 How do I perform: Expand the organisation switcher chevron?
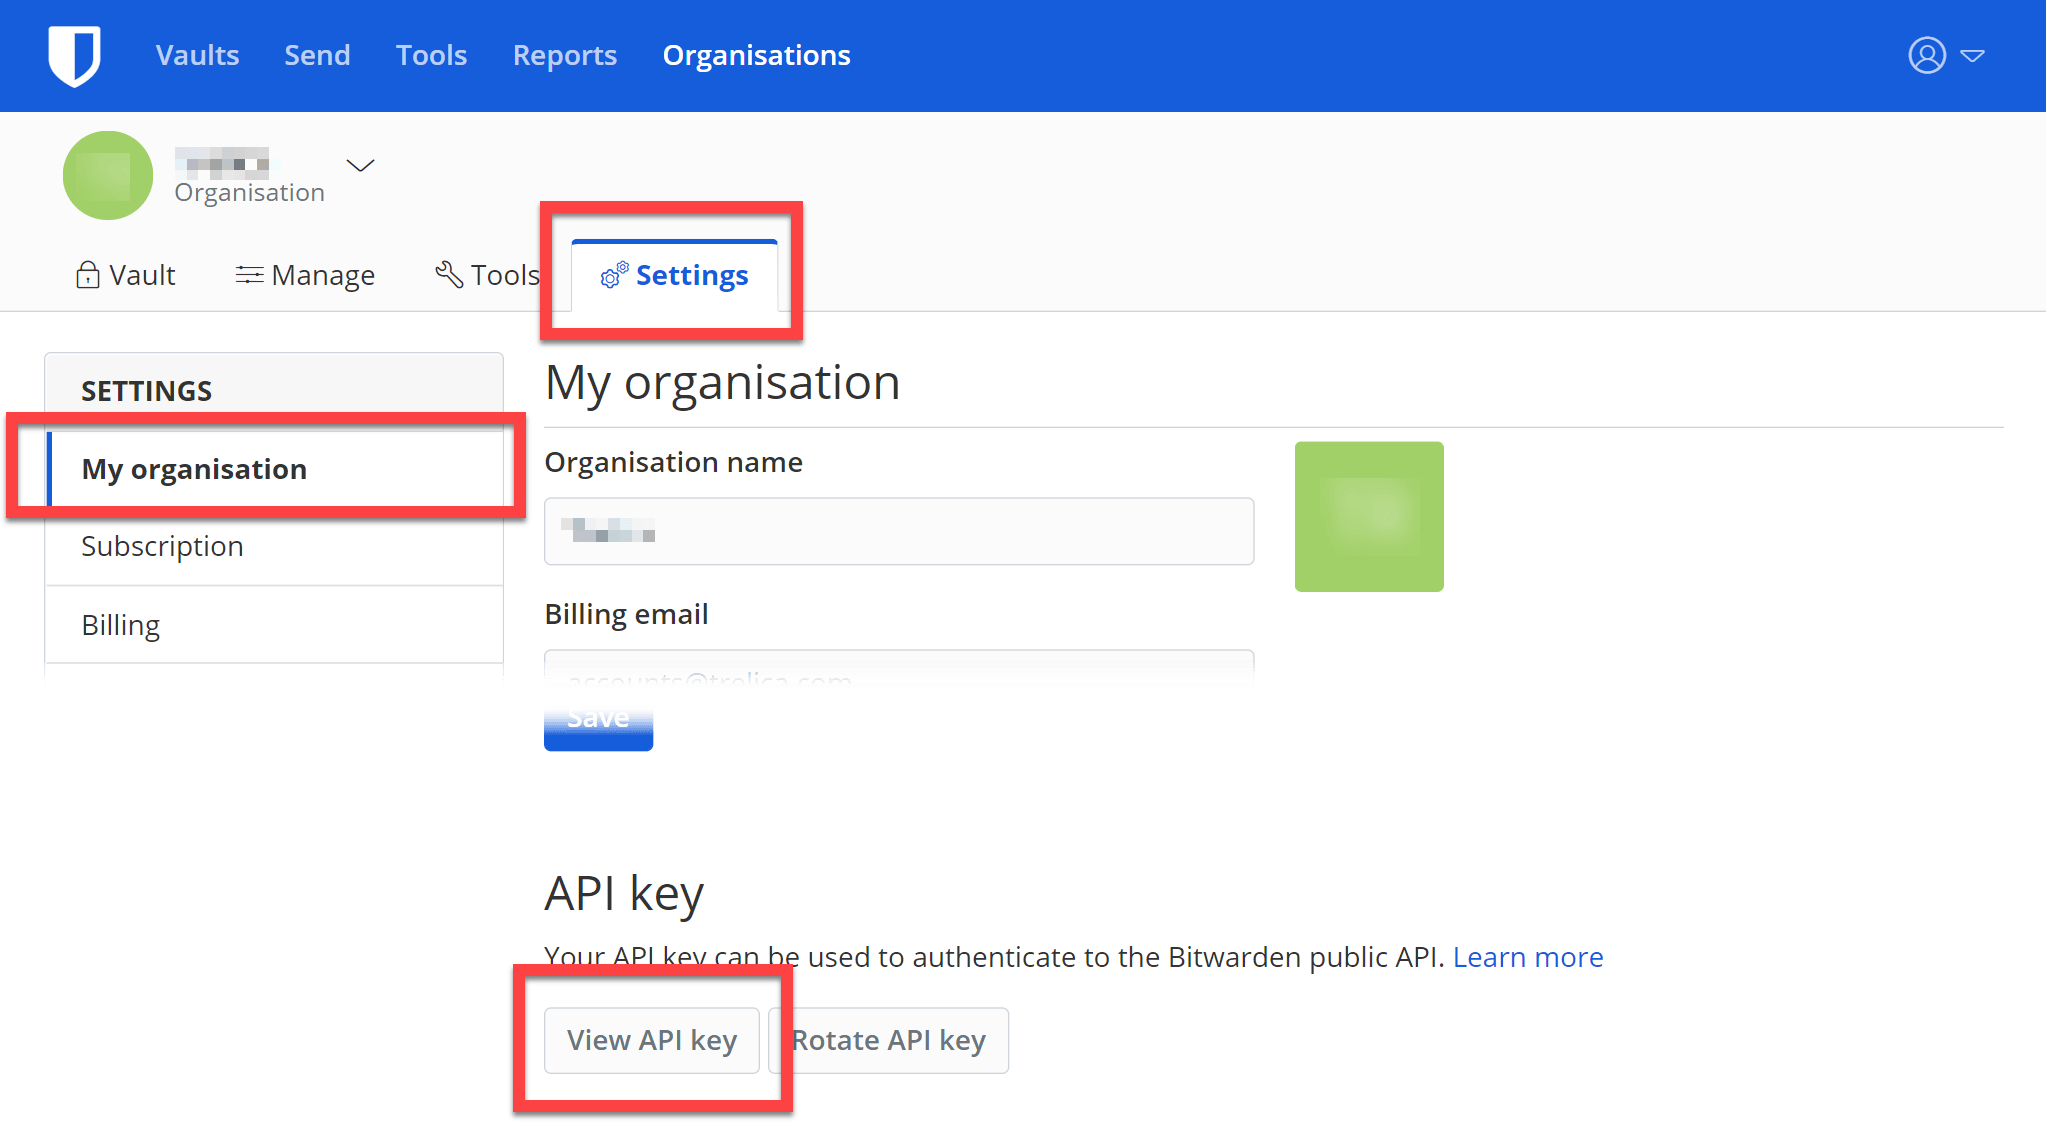(360, 165)
